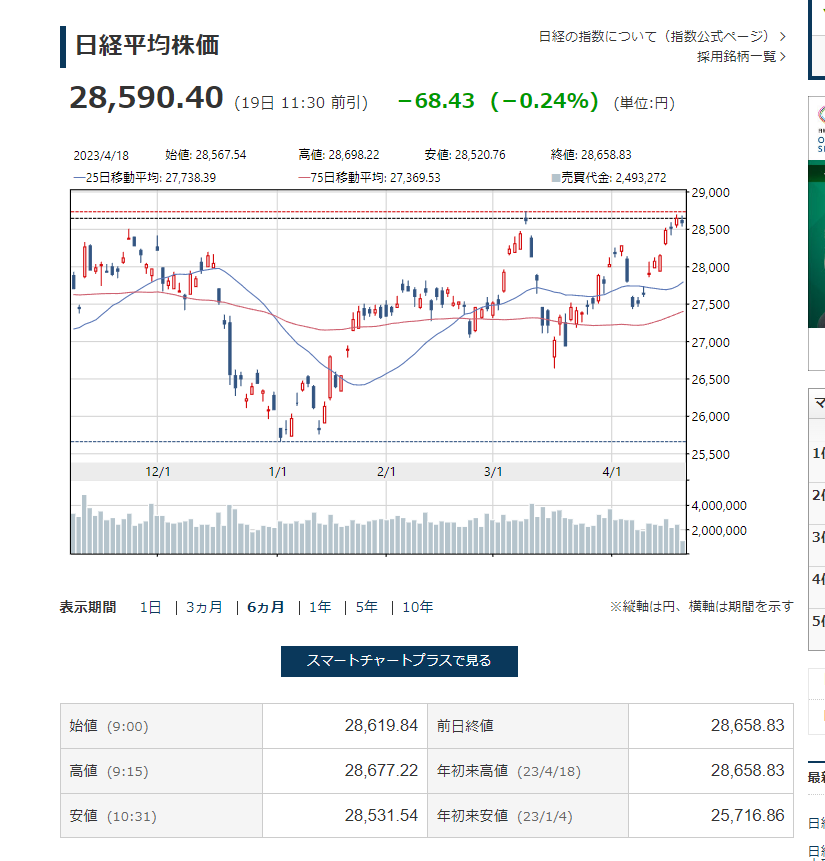
Task: Click the 3/1 date on the chart axis
Action: click(493, 472)
